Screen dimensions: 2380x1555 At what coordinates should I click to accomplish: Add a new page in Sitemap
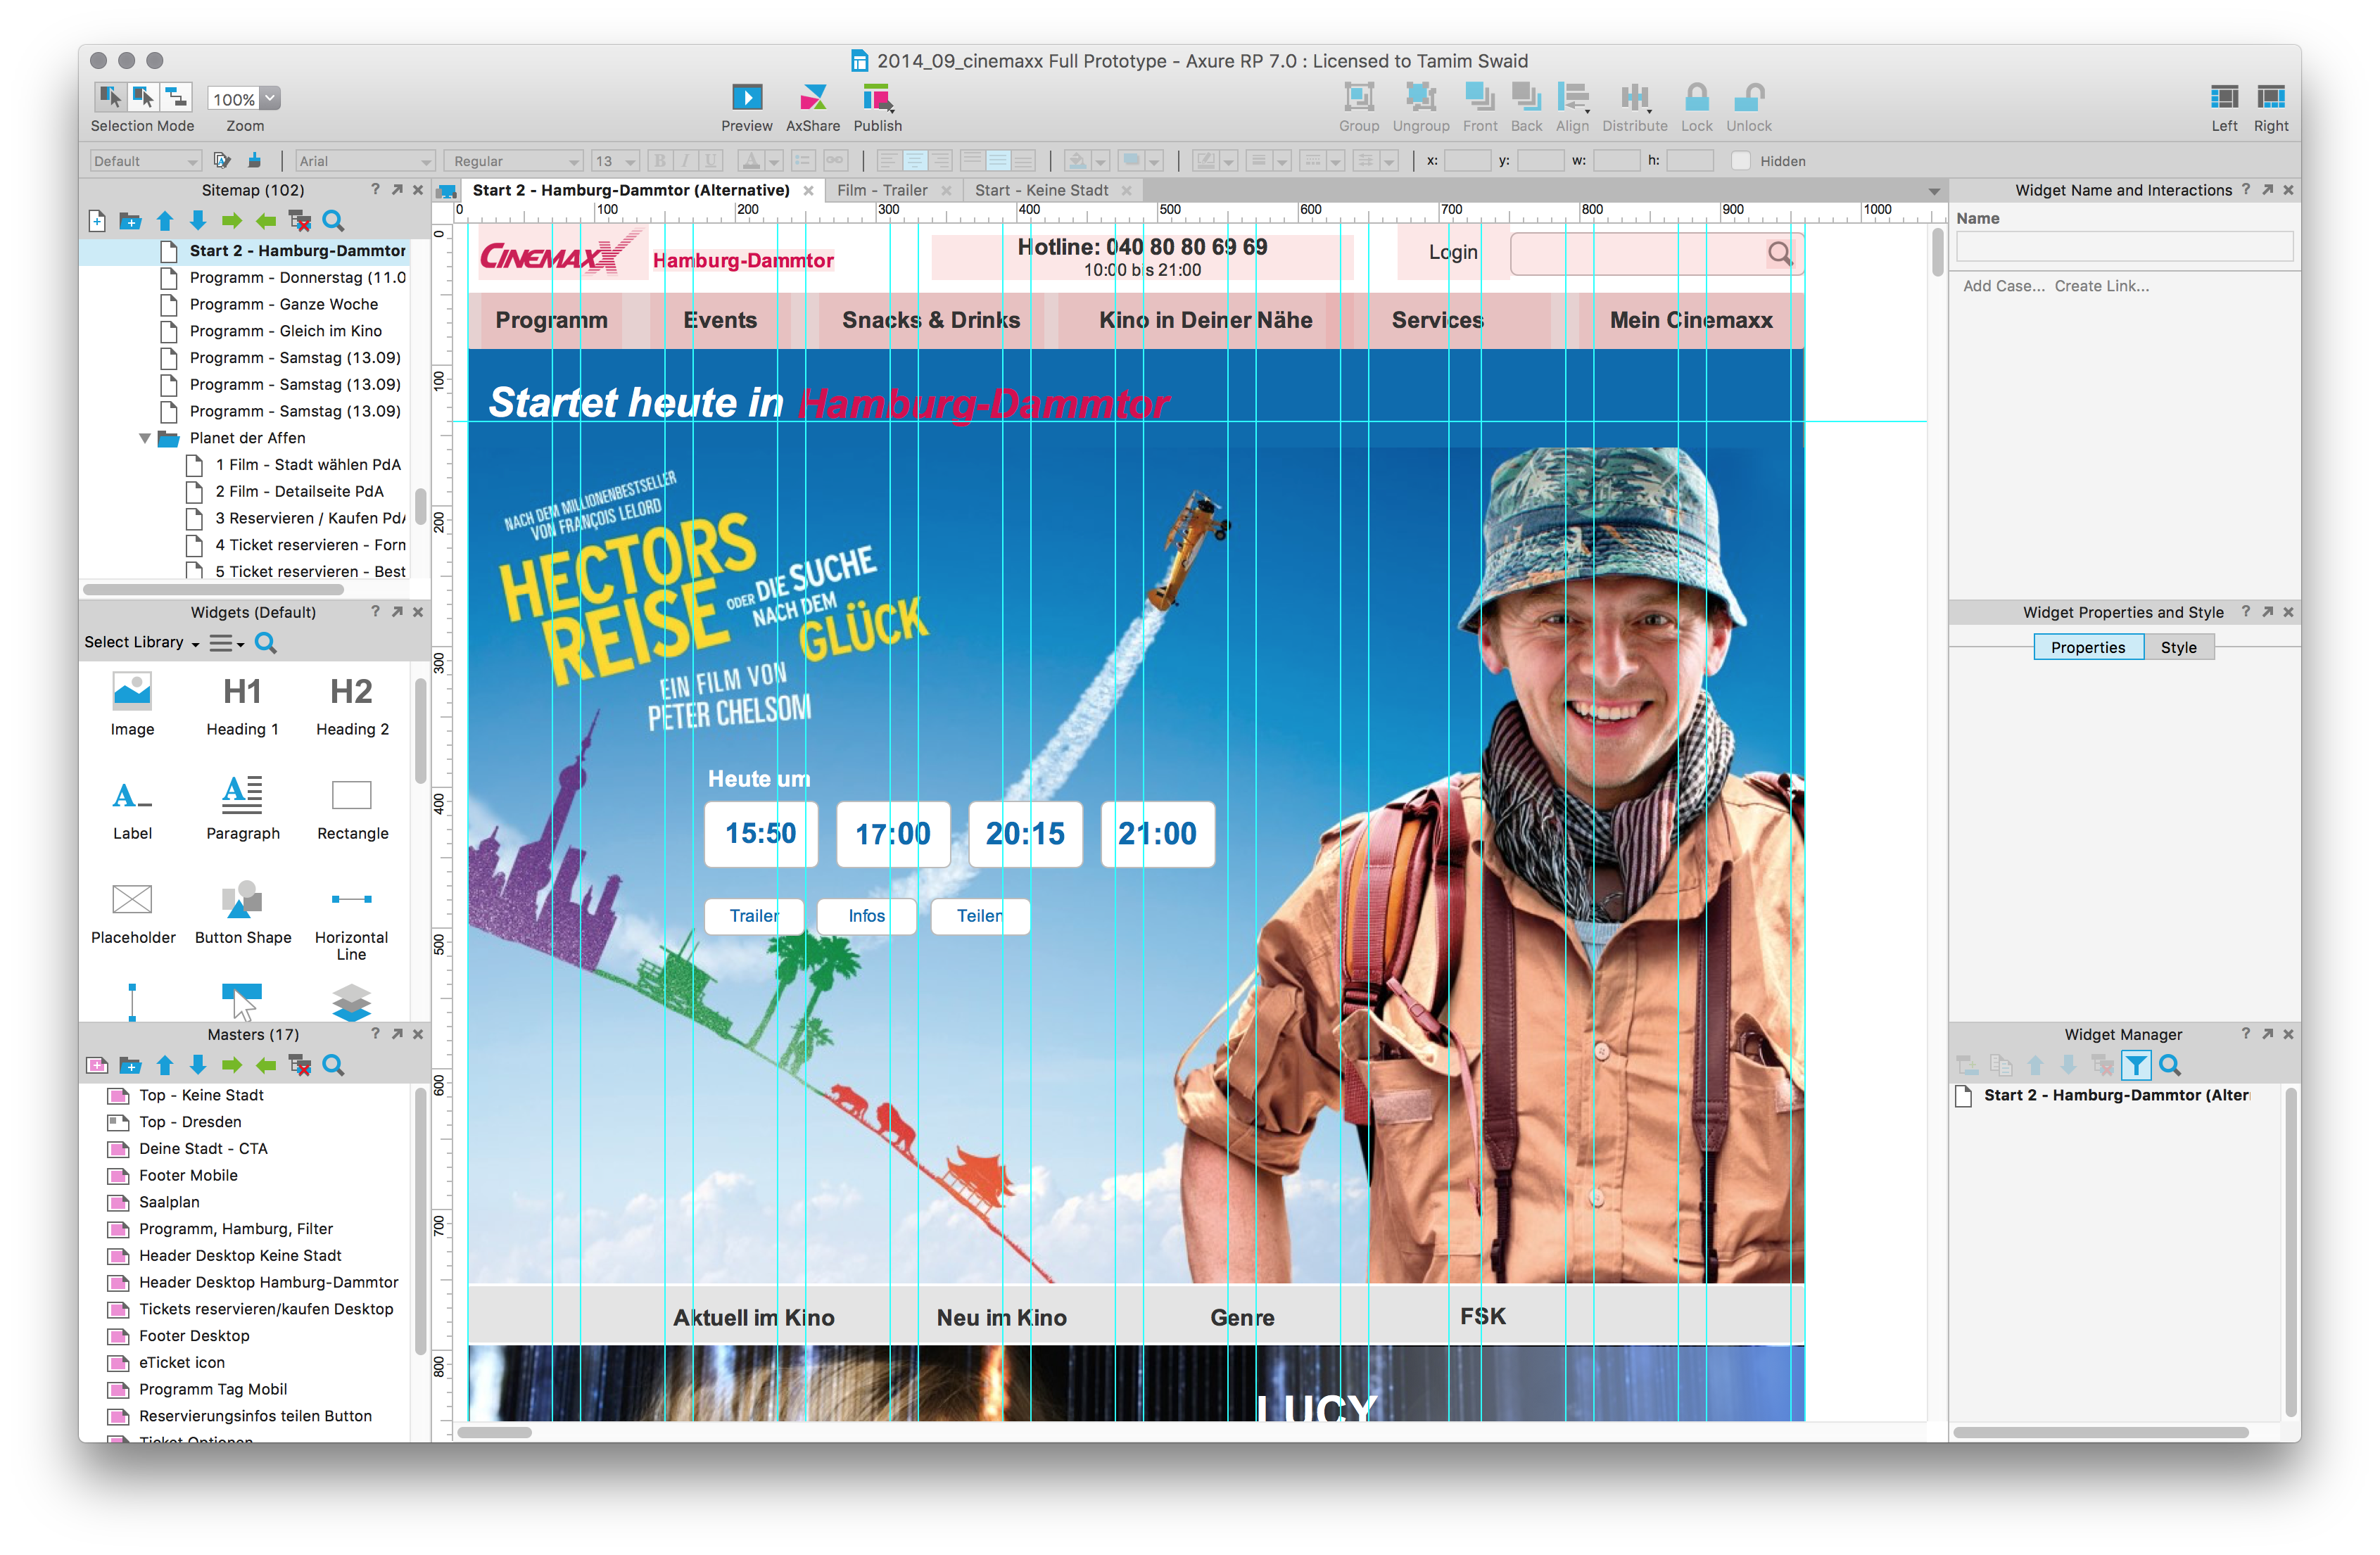pyautogui.click(x=97, y=221)
